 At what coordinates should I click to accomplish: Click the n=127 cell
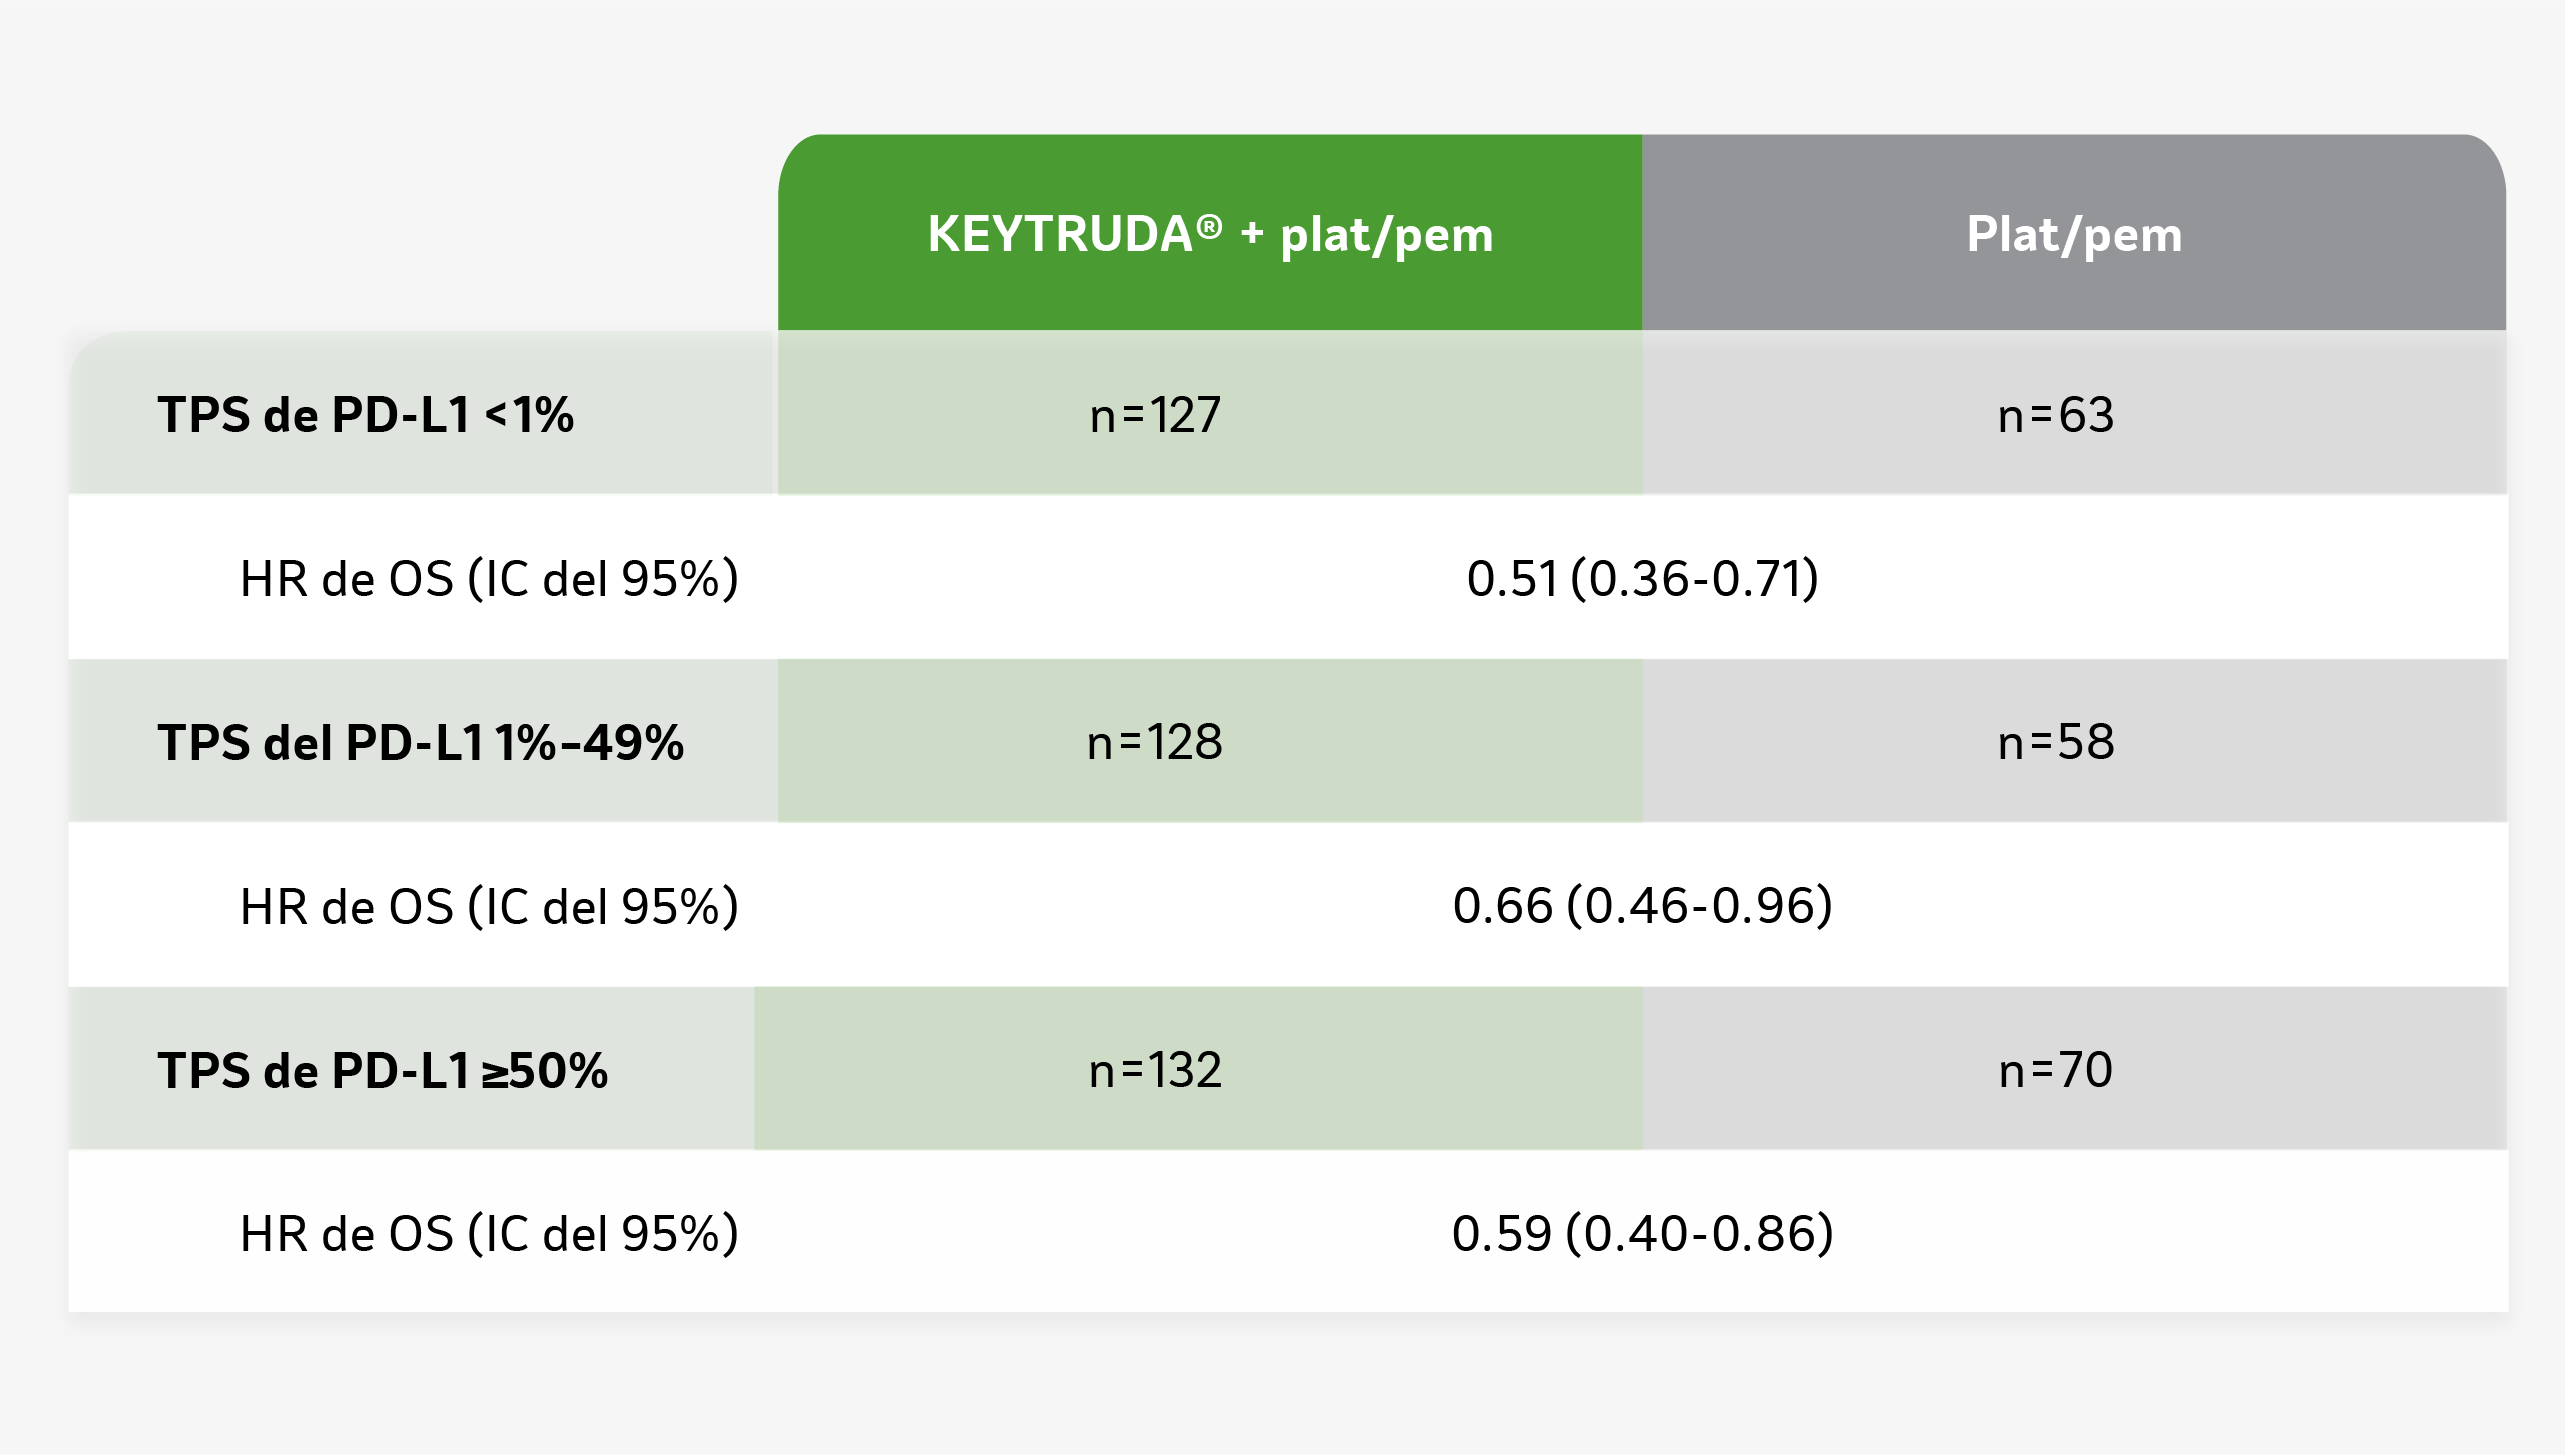[1155, 415]
